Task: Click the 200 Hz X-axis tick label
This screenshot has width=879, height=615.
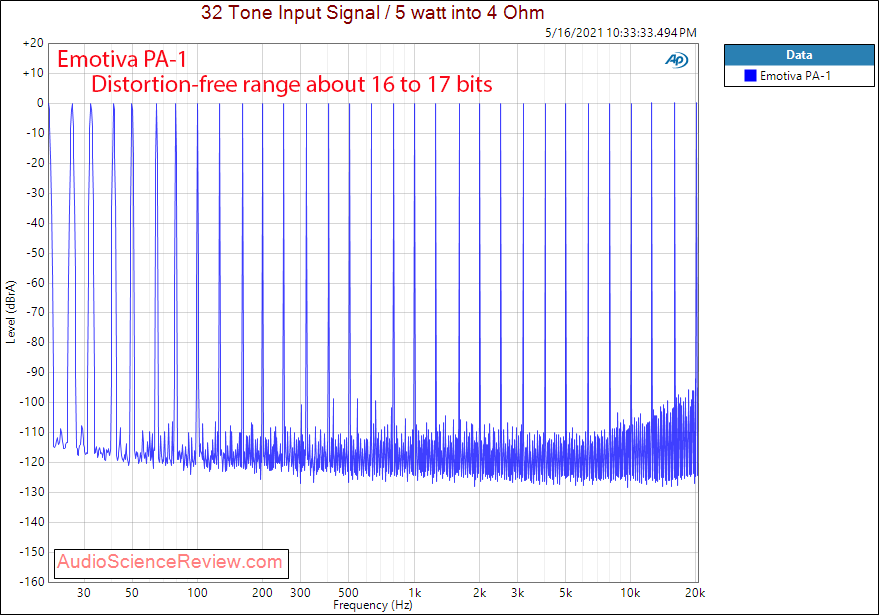Action: tap(262, 593)
